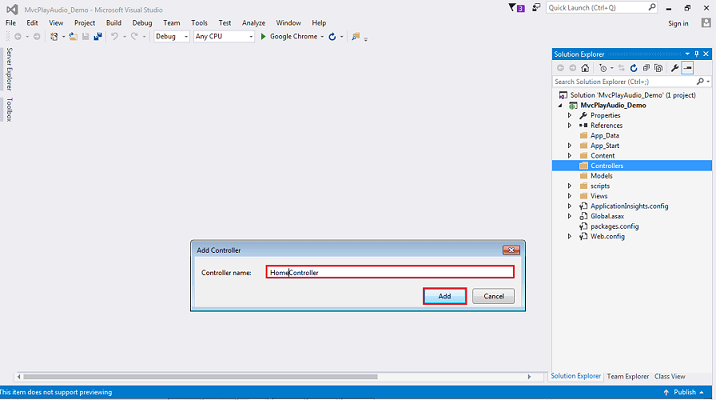Click the New Project toolbar icon
This screenshot has height=400, width=716.
(x=54, y=37)
